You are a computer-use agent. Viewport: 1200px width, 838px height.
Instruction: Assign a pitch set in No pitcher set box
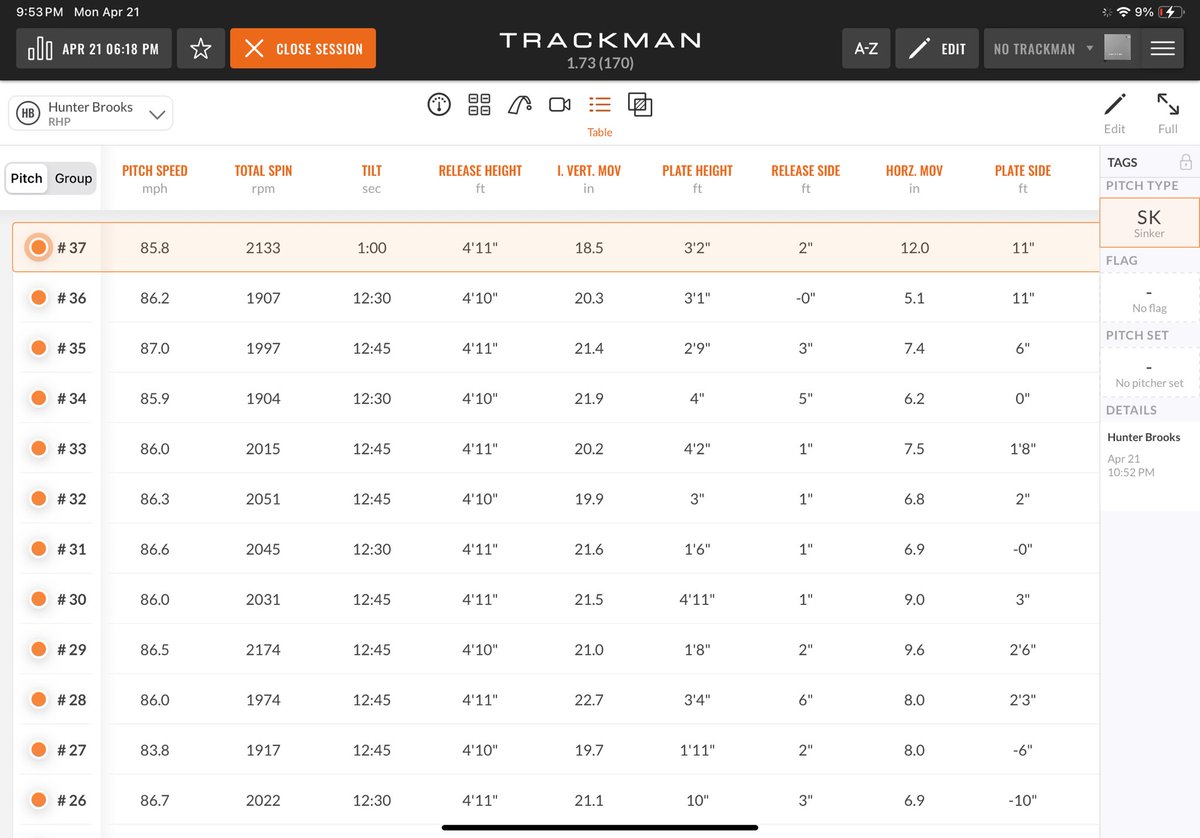pyautogui.click(x=1149, y=372)
